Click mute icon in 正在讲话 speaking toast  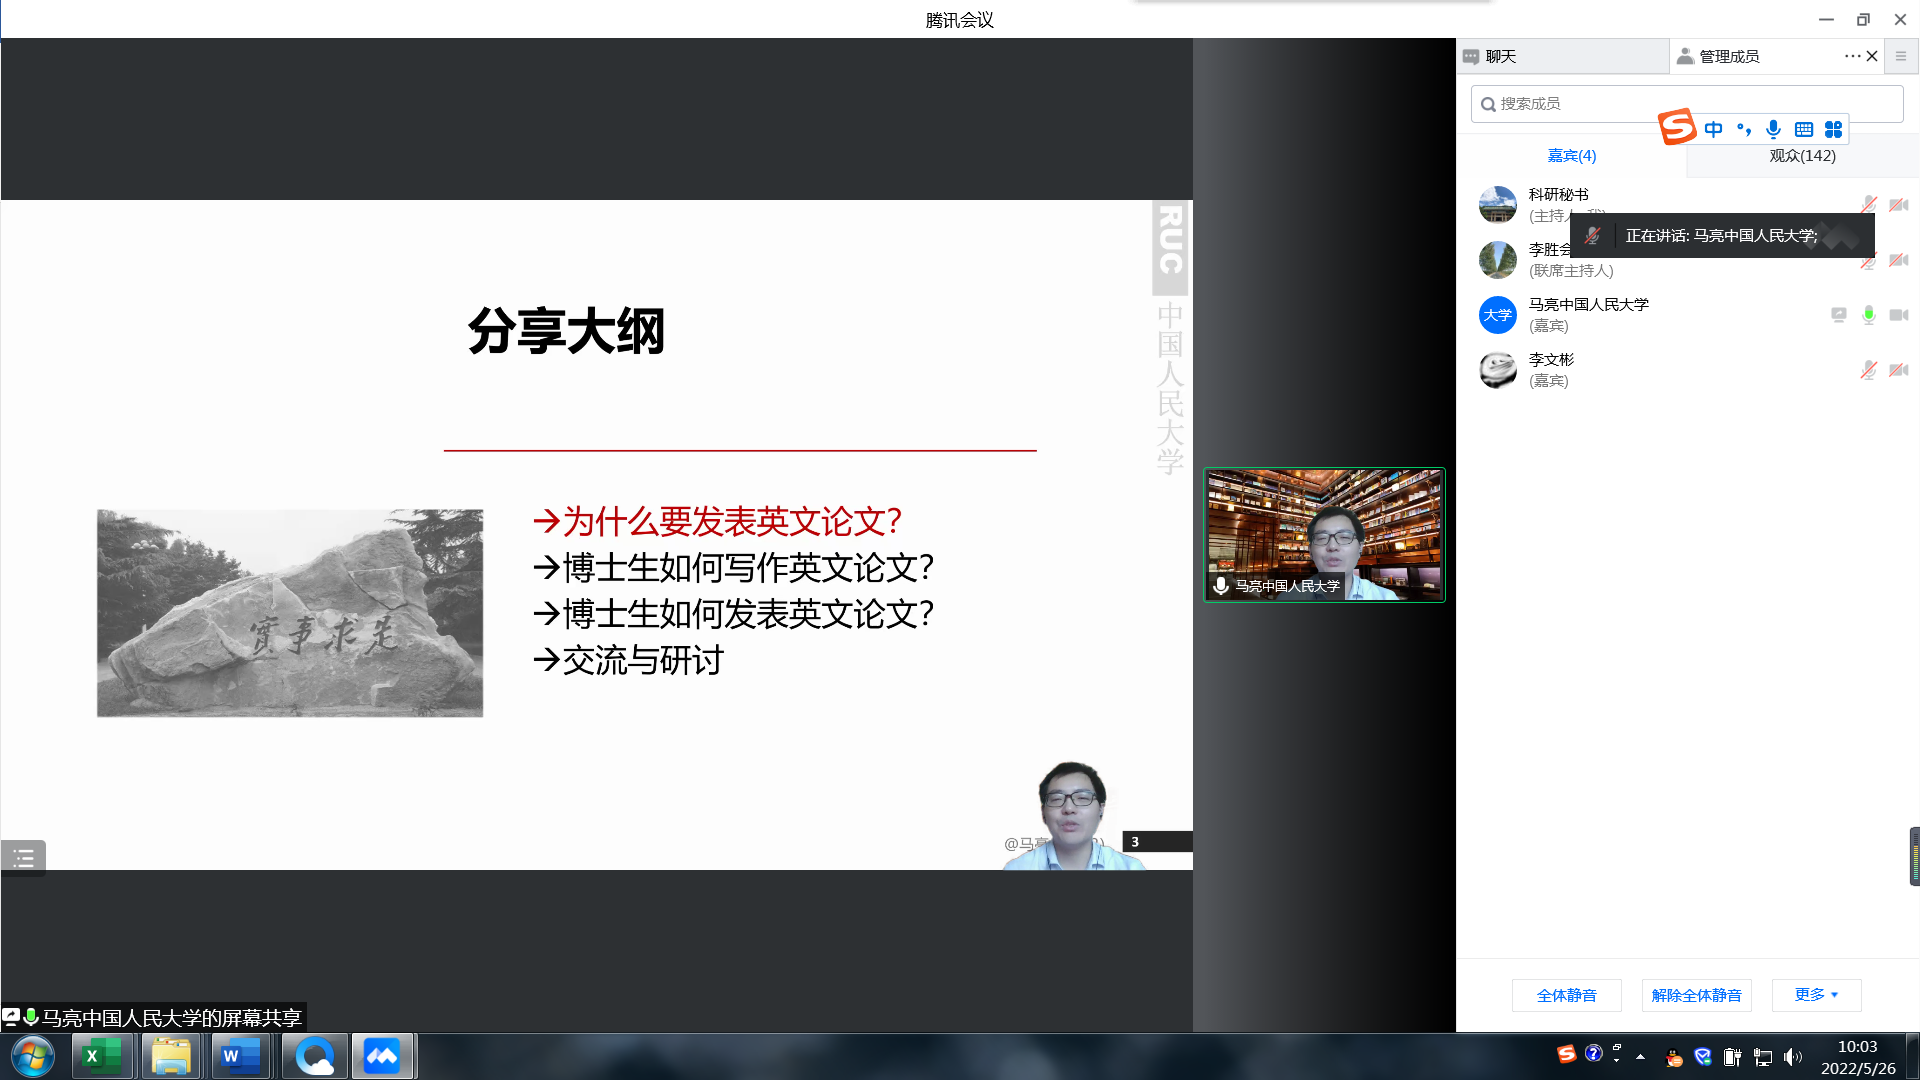coord(1593,236)
